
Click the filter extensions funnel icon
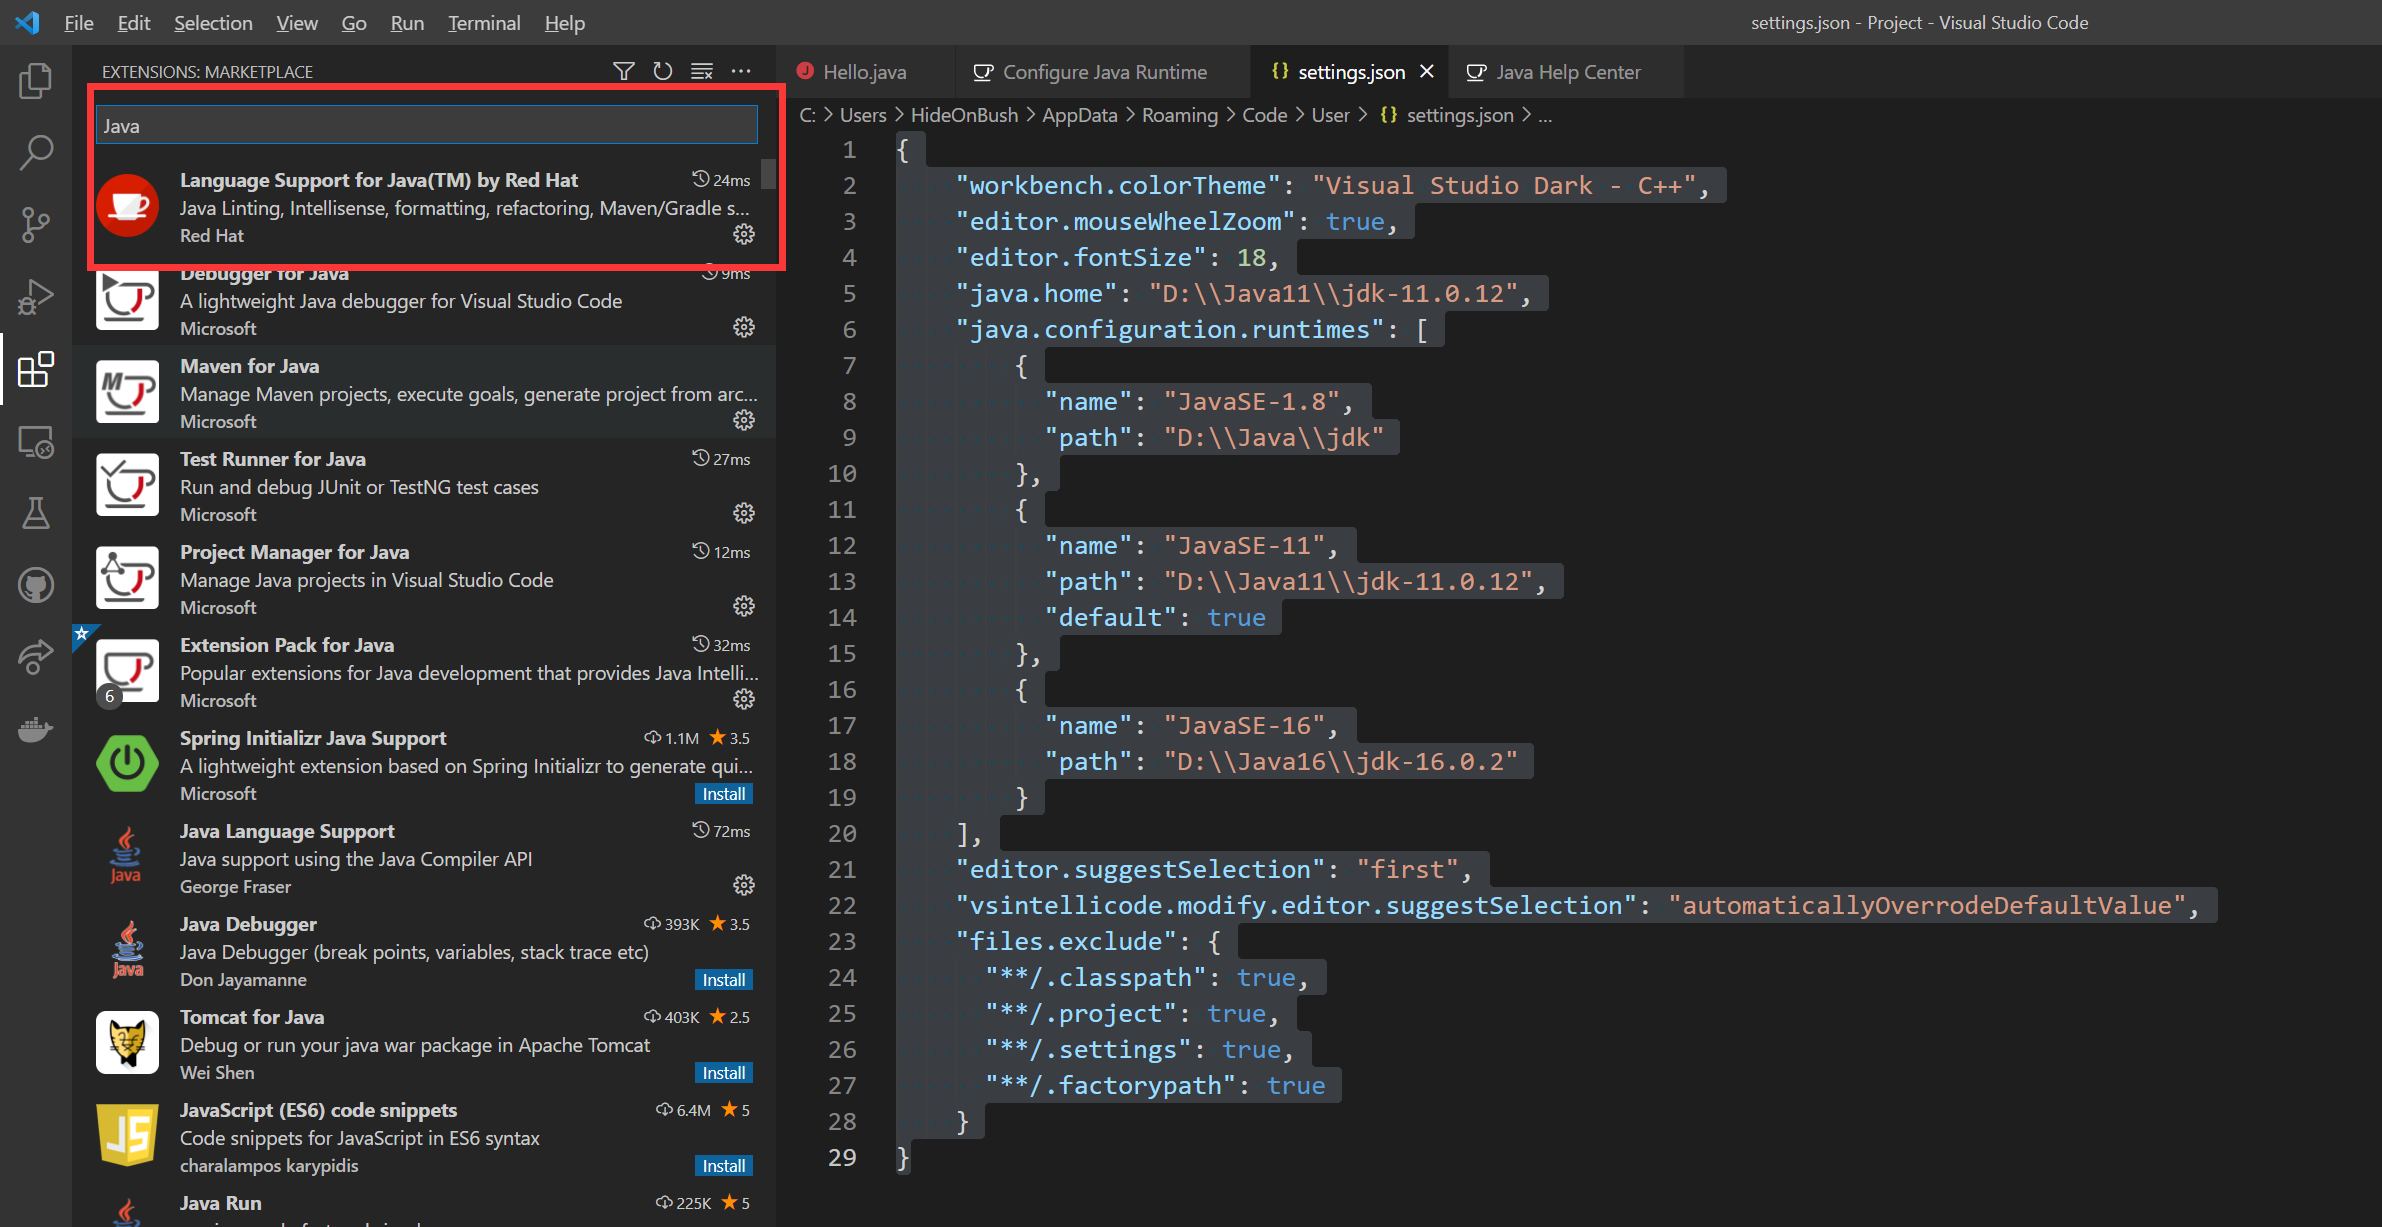pos(623,72)
